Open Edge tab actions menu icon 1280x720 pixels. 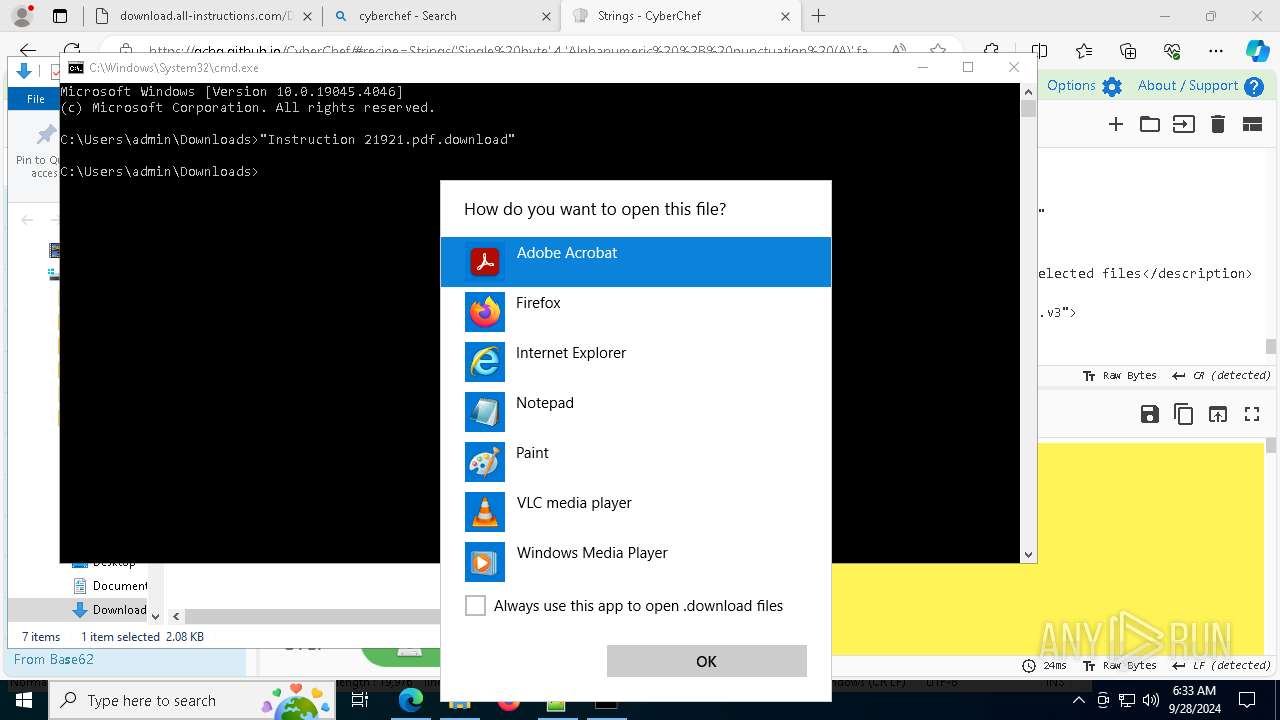pyautogui.click(x=60, y=16)
